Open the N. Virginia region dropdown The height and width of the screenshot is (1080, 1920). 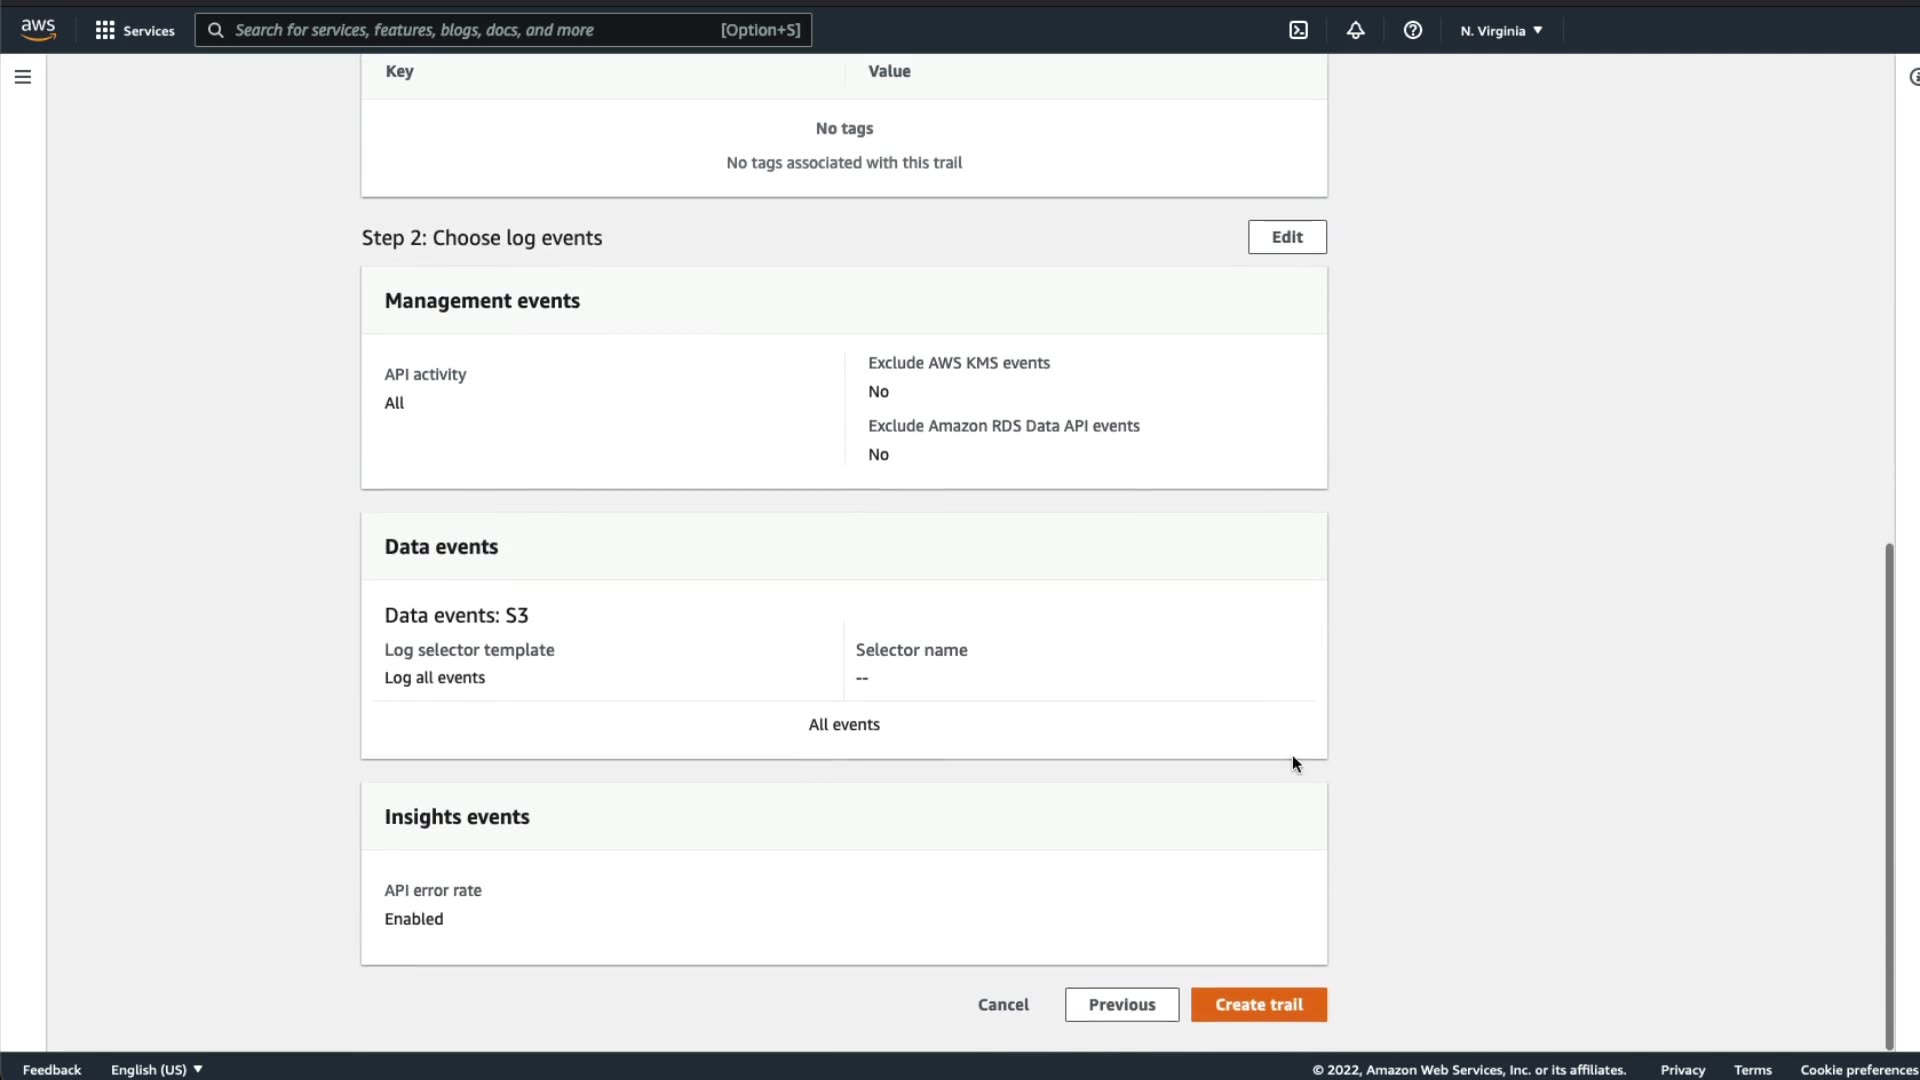click(1501, 30)
